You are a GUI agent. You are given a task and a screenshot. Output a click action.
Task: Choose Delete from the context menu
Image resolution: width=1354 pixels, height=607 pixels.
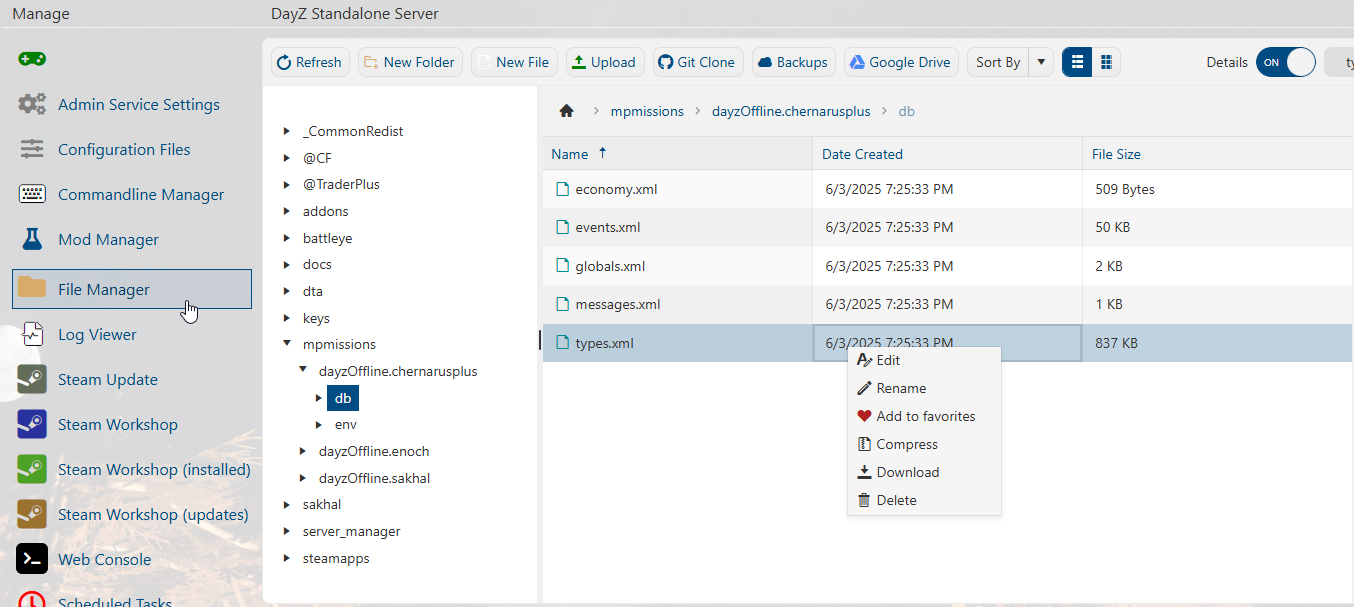(924, 500)
